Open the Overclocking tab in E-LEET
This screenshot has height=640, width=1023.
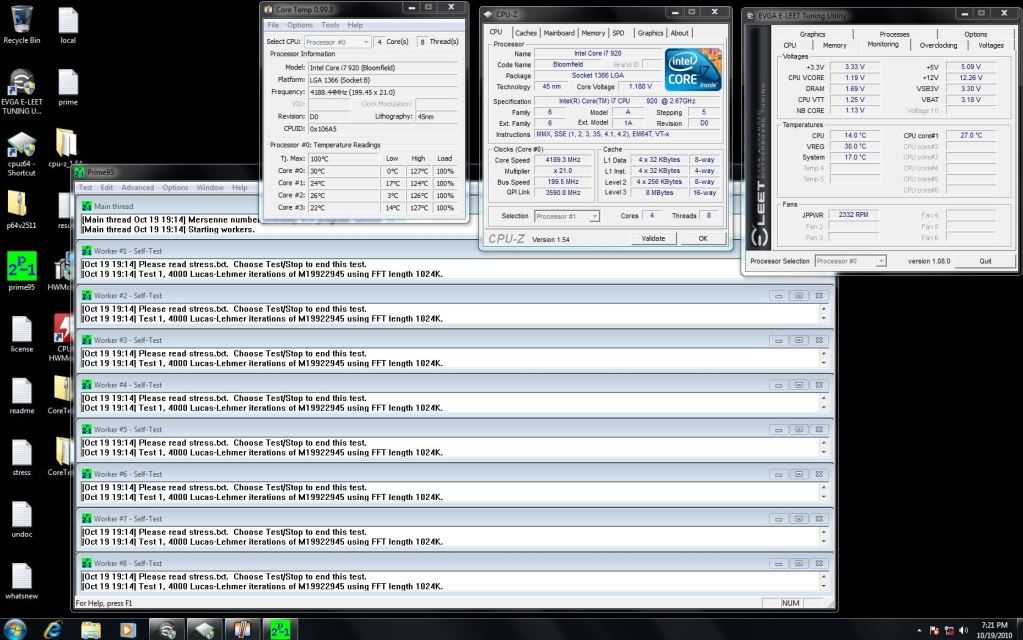coord(938,45)
